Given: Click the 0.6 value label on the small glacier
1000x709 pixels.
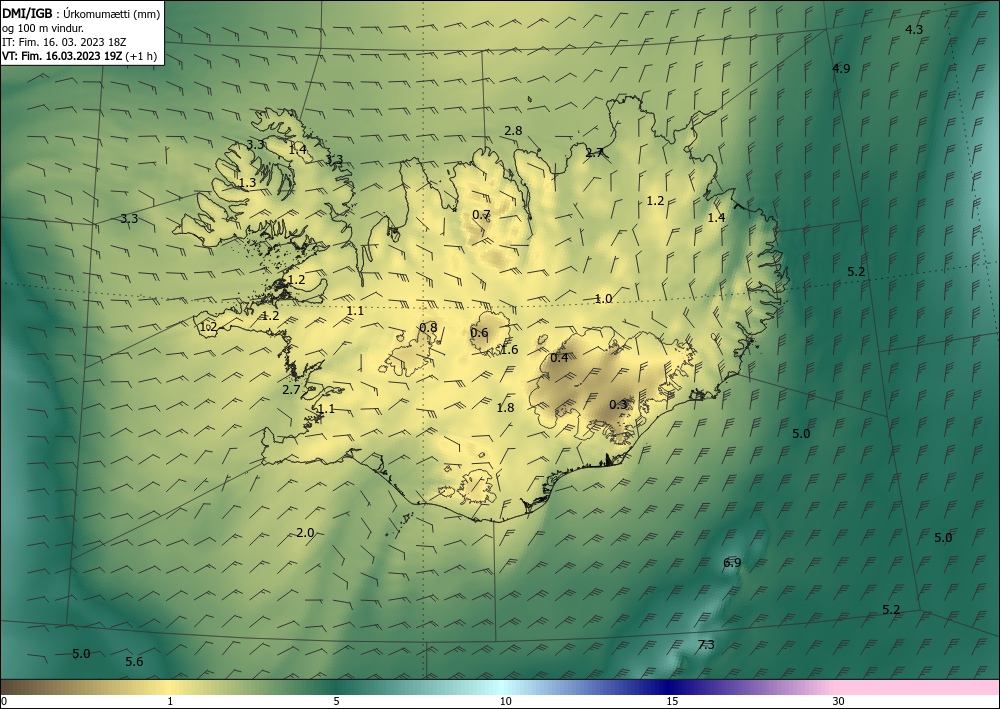Looking at the screenshot, I should [x=479, y=333].
